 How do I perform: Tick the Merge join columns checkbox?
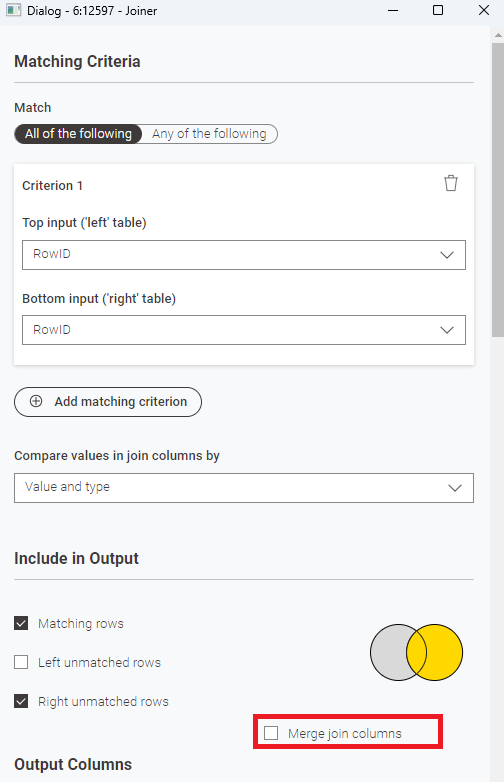pos(271,733)
